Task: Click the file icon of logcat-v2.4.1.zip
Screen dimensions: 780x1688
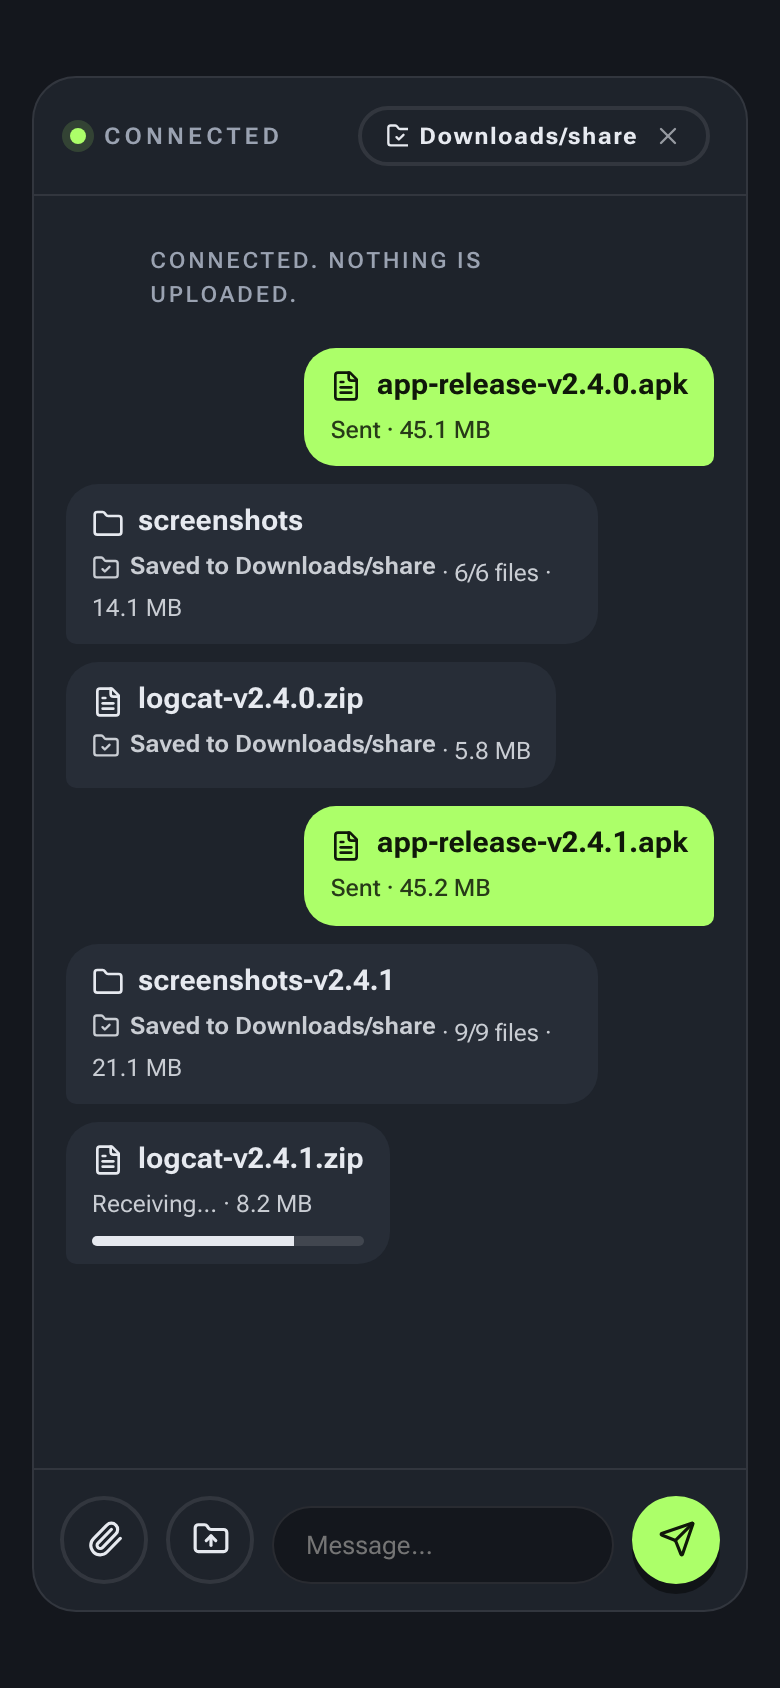Action: pyautogui.click(x=108, y=1160)
